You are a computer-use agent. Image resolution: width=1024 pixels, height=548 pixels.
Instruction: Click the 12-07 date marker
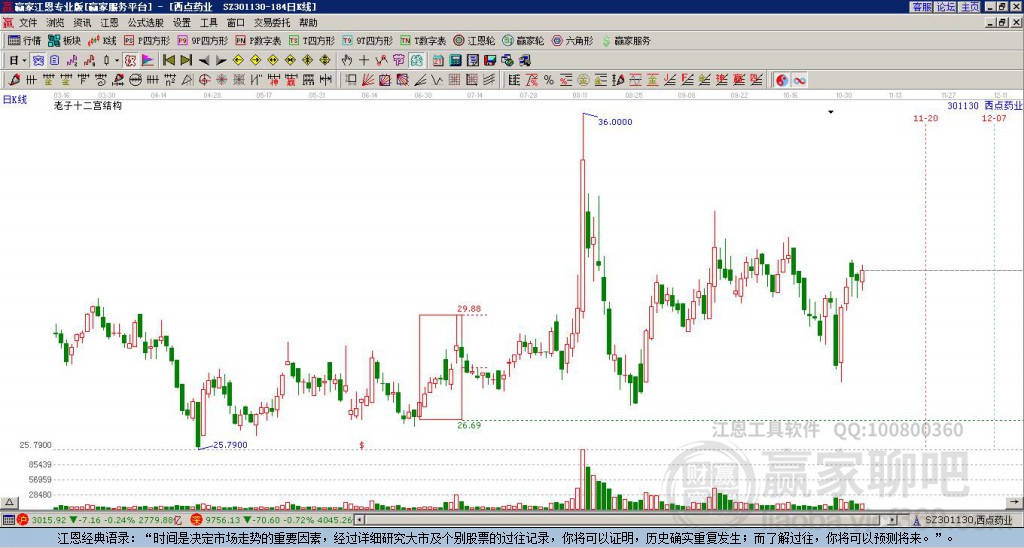tap(994, 118)
